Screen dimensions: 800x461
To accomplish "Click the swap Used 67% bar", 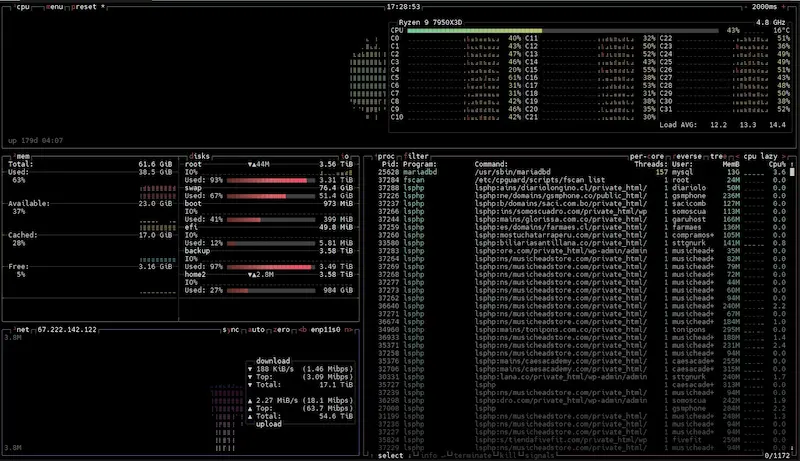I will click(x=270, y=196).
